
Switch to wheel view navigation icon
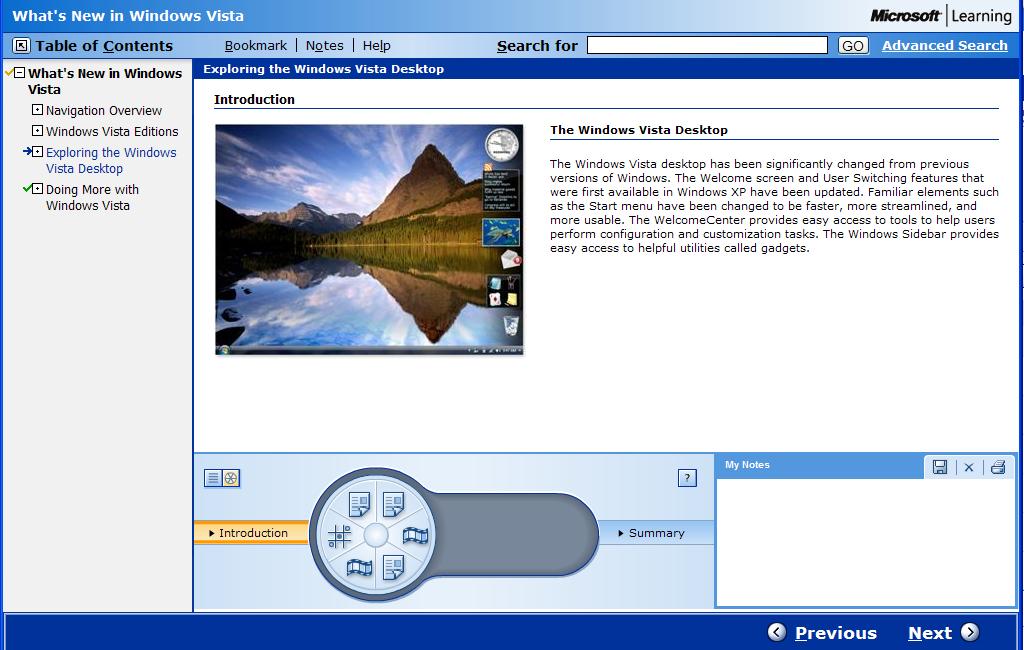click(x=231, y=478)
